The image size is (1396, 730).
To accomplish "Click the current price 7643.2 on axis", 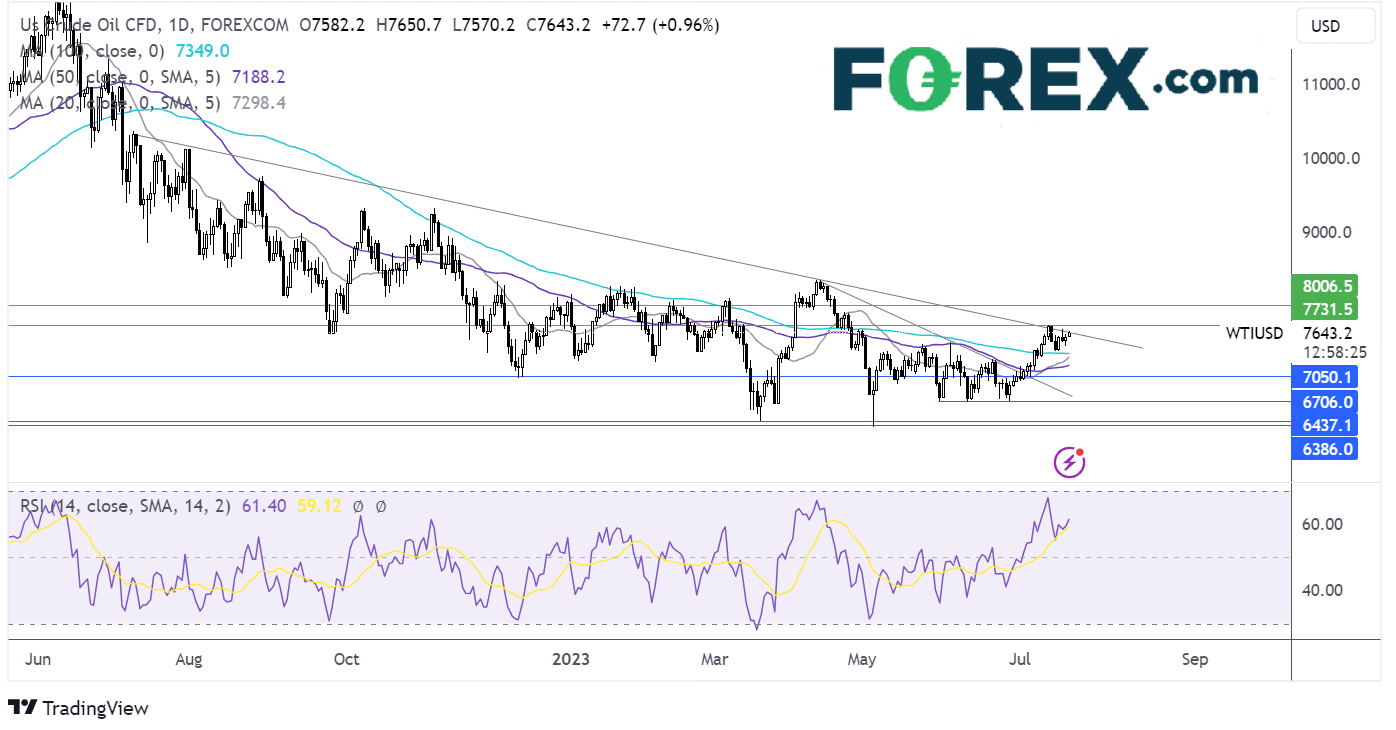I will click(x=1329, y=333).
